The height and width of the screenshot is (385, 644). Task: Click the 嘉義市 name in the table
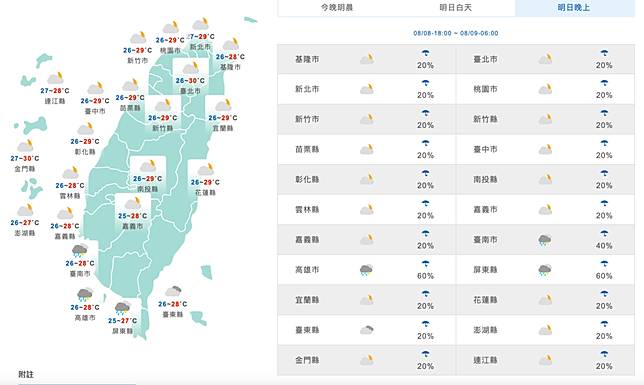[x=485, y=210]
